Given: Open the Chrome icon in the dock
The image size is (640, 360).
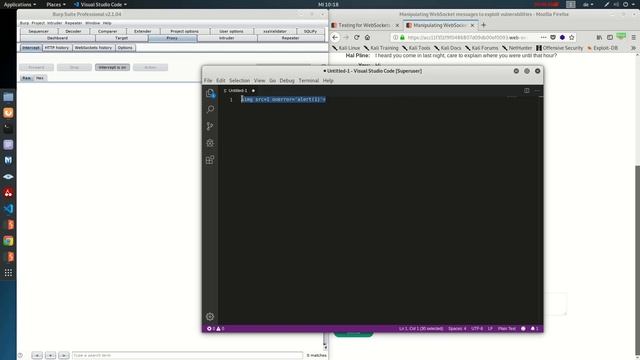Looking at the screenshot, I should click(x=8, y=241).
